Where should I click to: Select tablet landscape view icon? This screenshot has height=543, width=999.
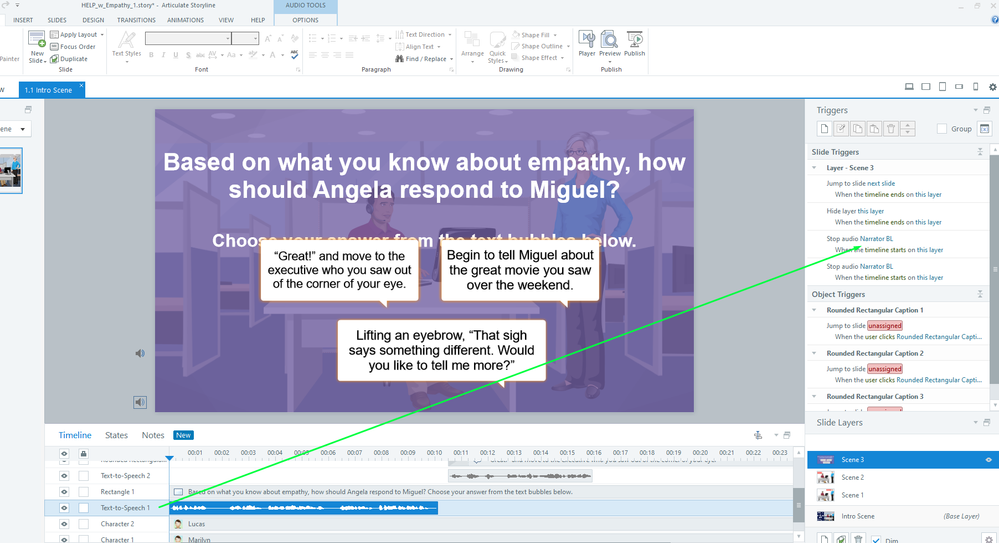point(926,87)
